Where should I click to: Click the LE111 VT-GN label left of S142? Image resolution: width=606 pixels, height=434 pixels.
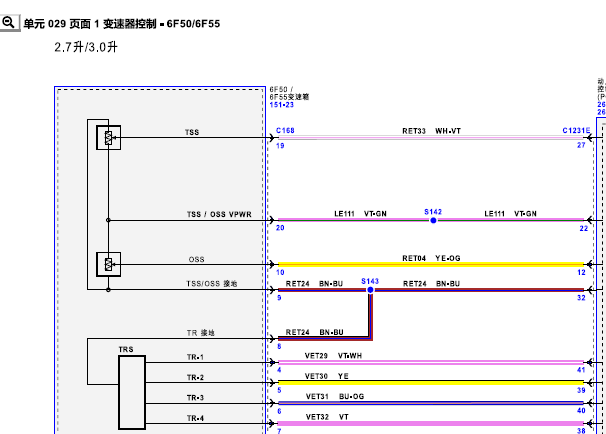[360, 214]
